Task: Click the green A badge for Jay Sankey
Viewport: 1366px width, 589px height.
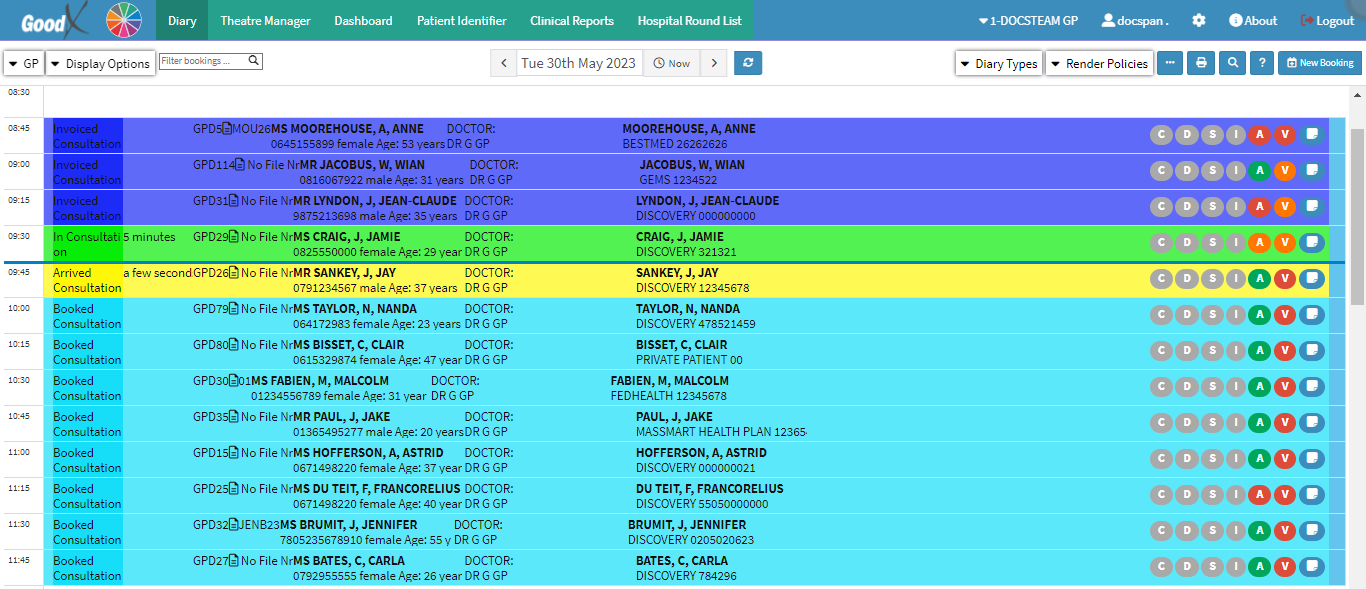Action: pos(1260,279)
